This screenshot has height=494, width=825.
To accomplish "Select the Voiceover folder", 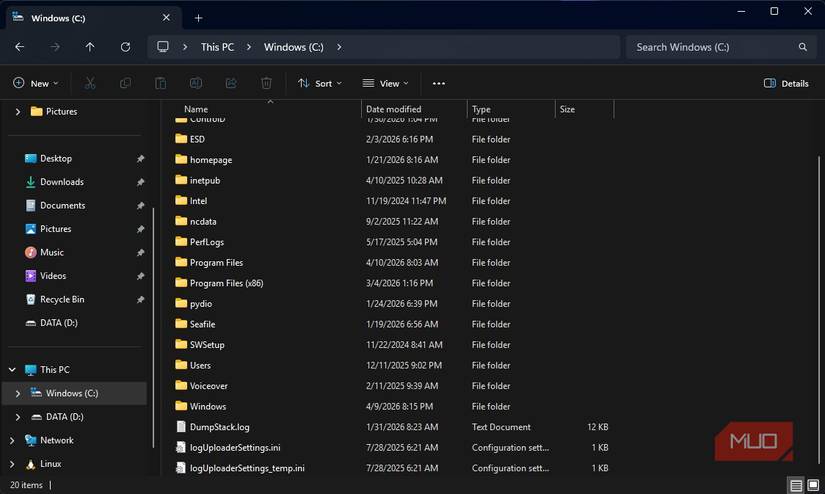I will click(x=208, y=386).
